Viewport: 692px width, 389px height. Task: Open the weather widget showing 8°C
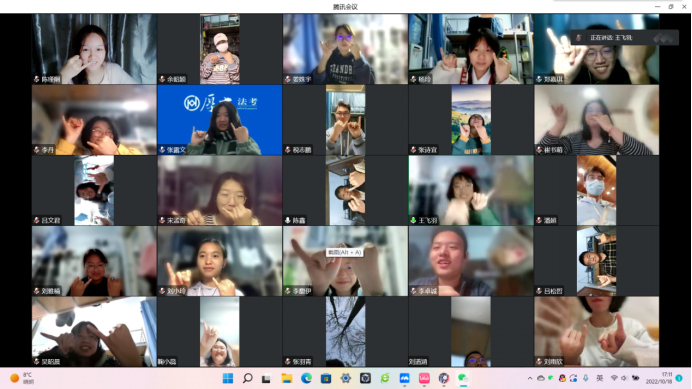pos(22,378)
